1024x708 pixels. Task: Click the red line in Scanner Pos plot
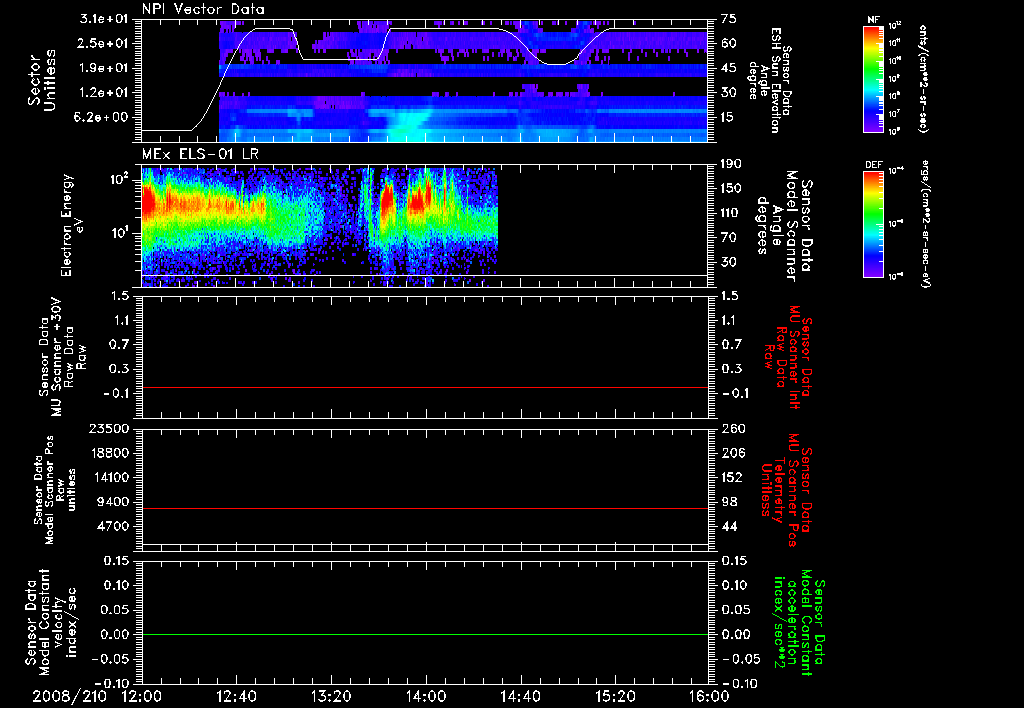[424, 508]
